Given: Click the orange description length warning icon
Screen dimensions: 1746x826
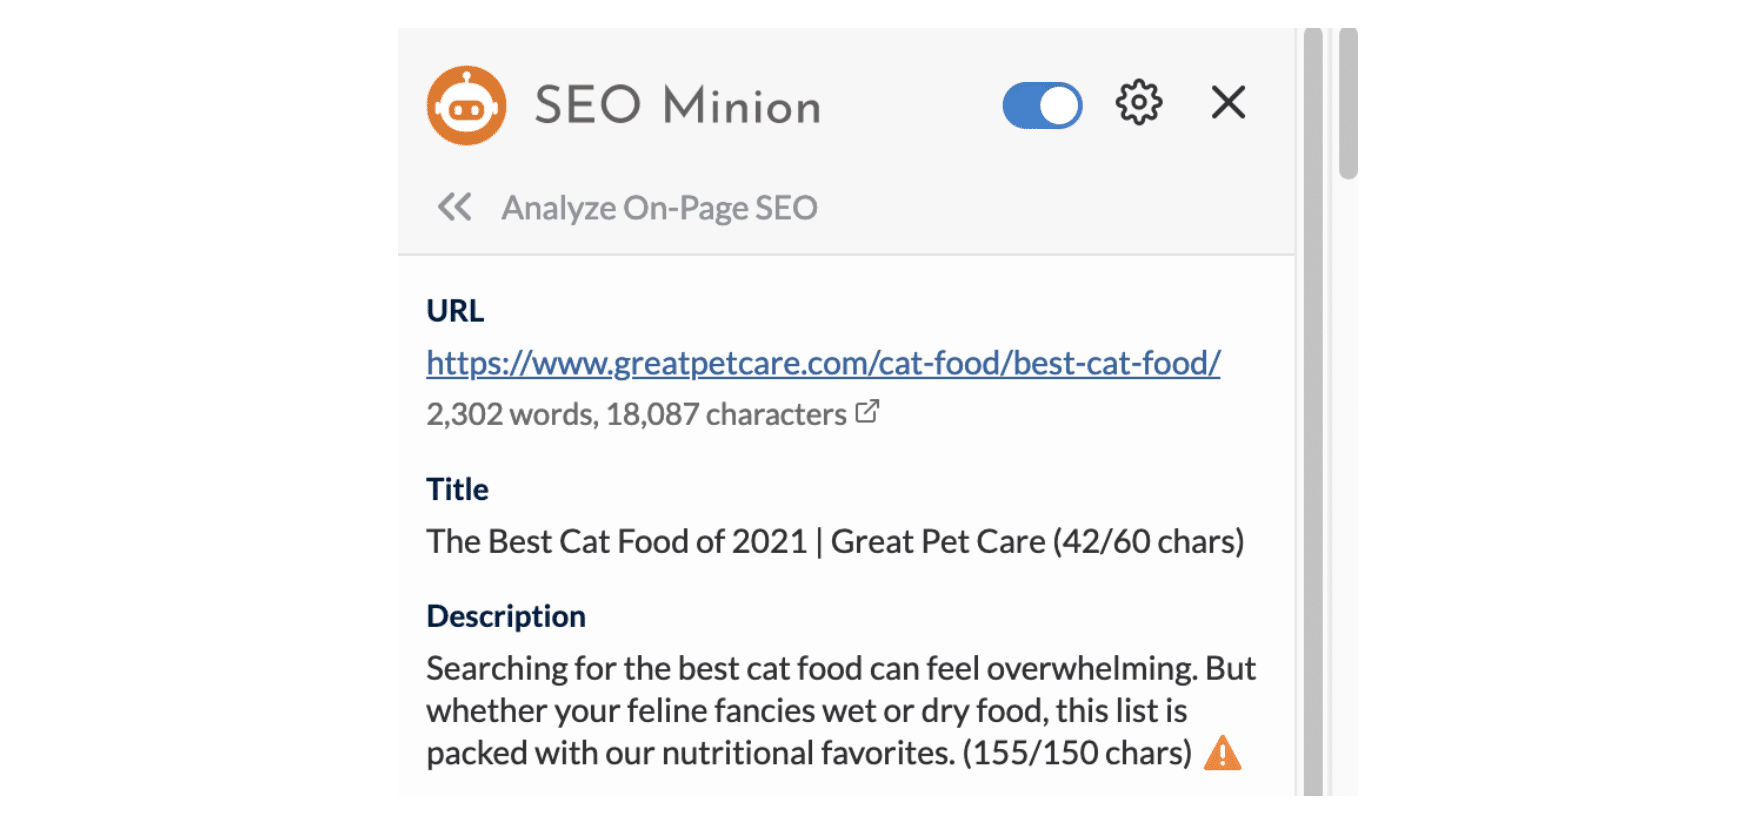Looking at the screenshot, I should [x=1222, y=753].
